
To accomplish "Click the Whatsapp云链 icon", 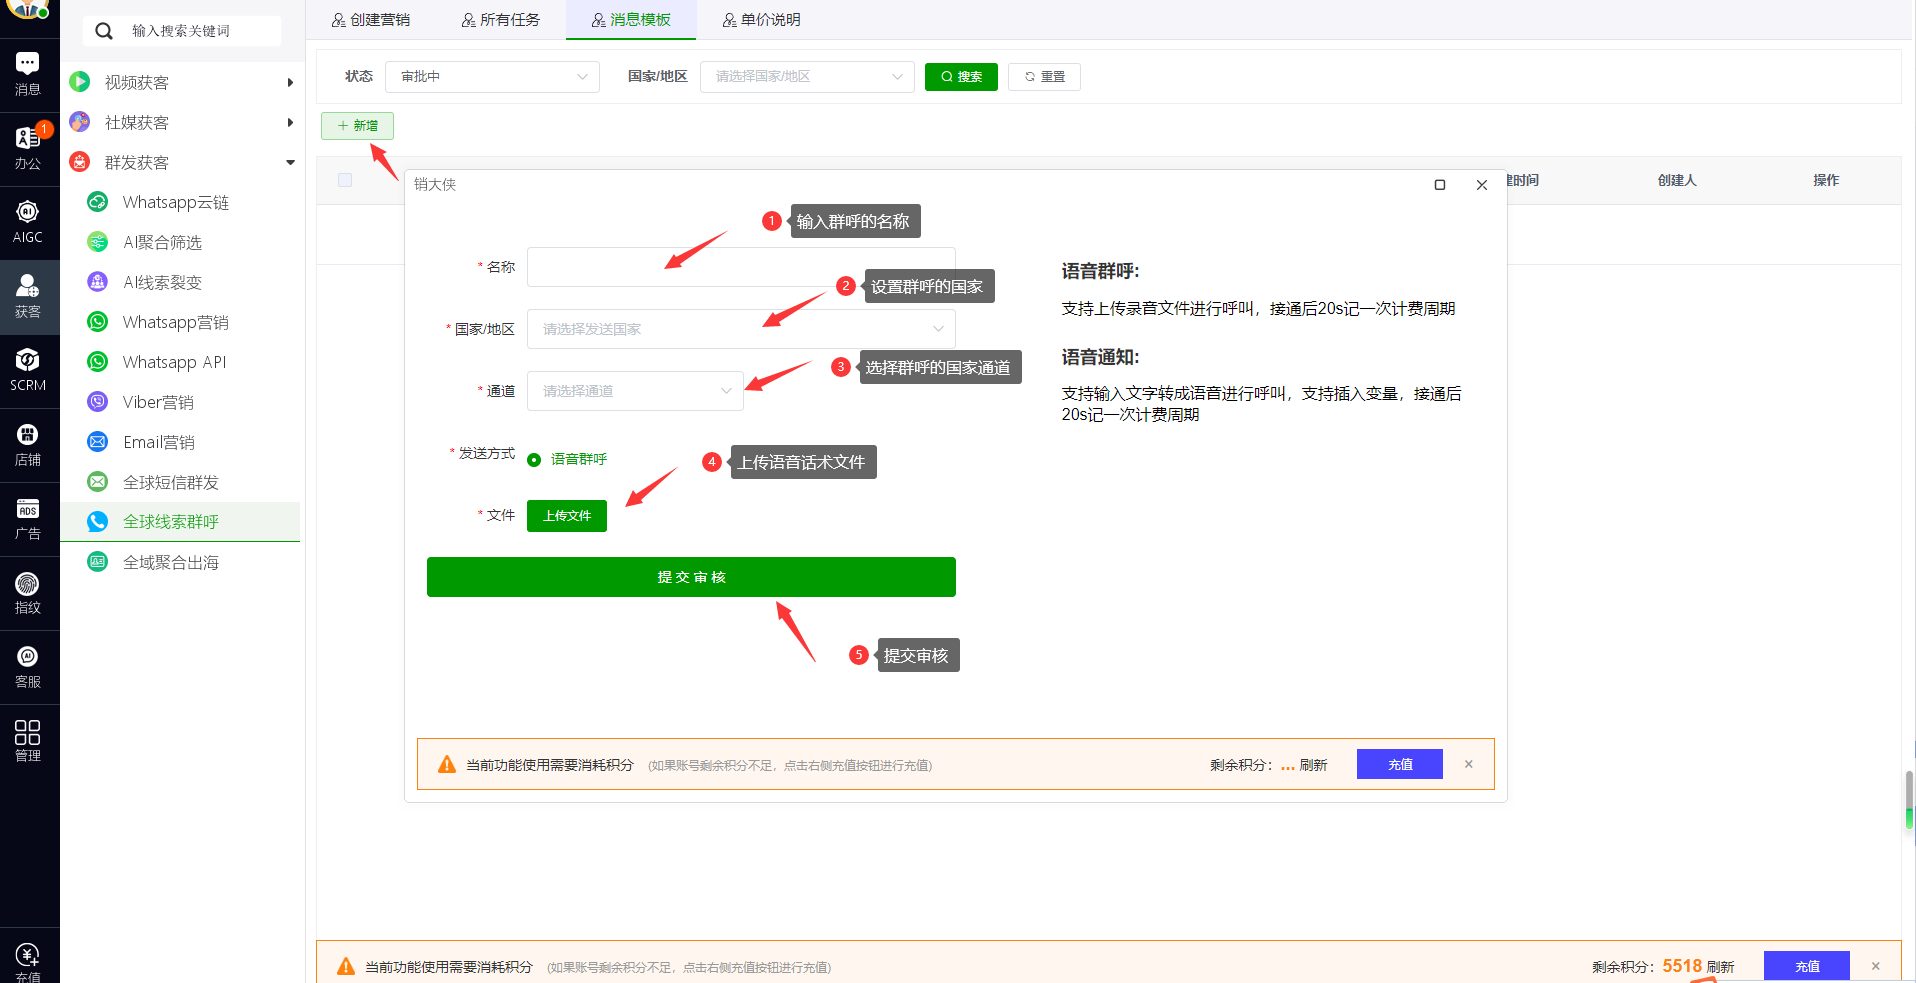I will point(97,202).
